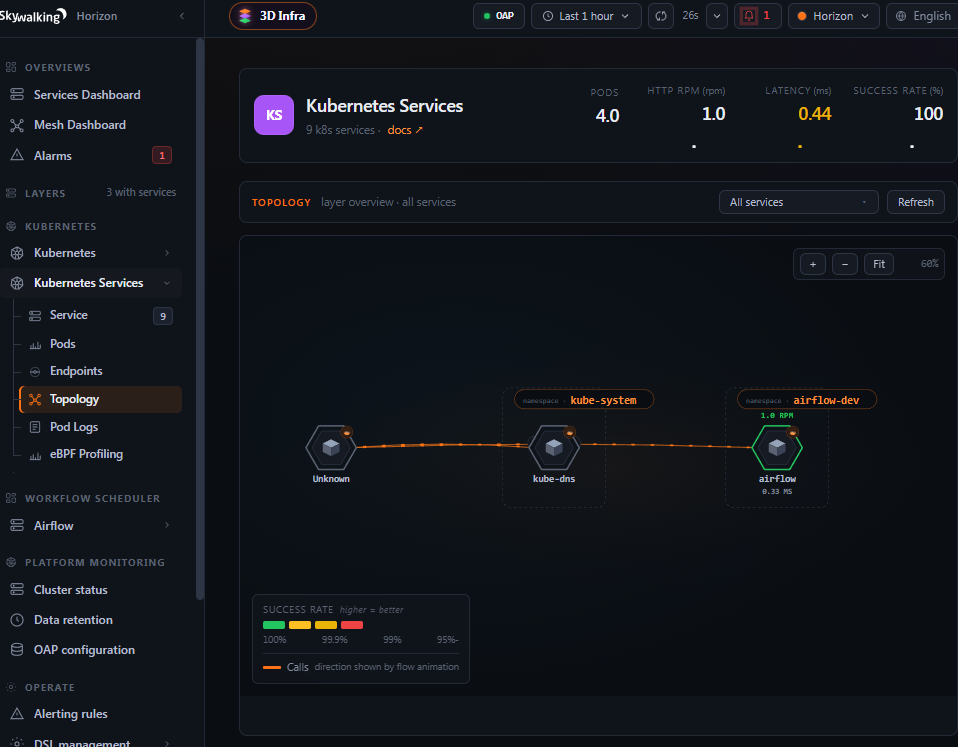Screen dimensions: 958x747
Task: Open the 3D Infra view
Action: tap(272, 16)
